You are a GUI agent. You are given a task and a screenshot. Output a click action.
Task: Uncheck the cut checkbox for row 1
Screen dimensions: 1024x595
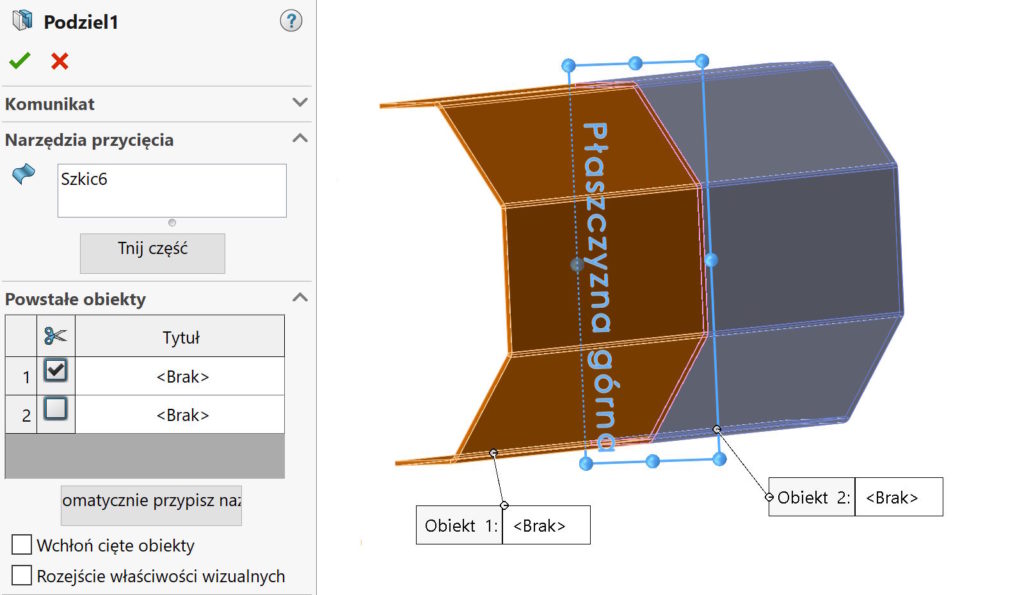[56, 371]
